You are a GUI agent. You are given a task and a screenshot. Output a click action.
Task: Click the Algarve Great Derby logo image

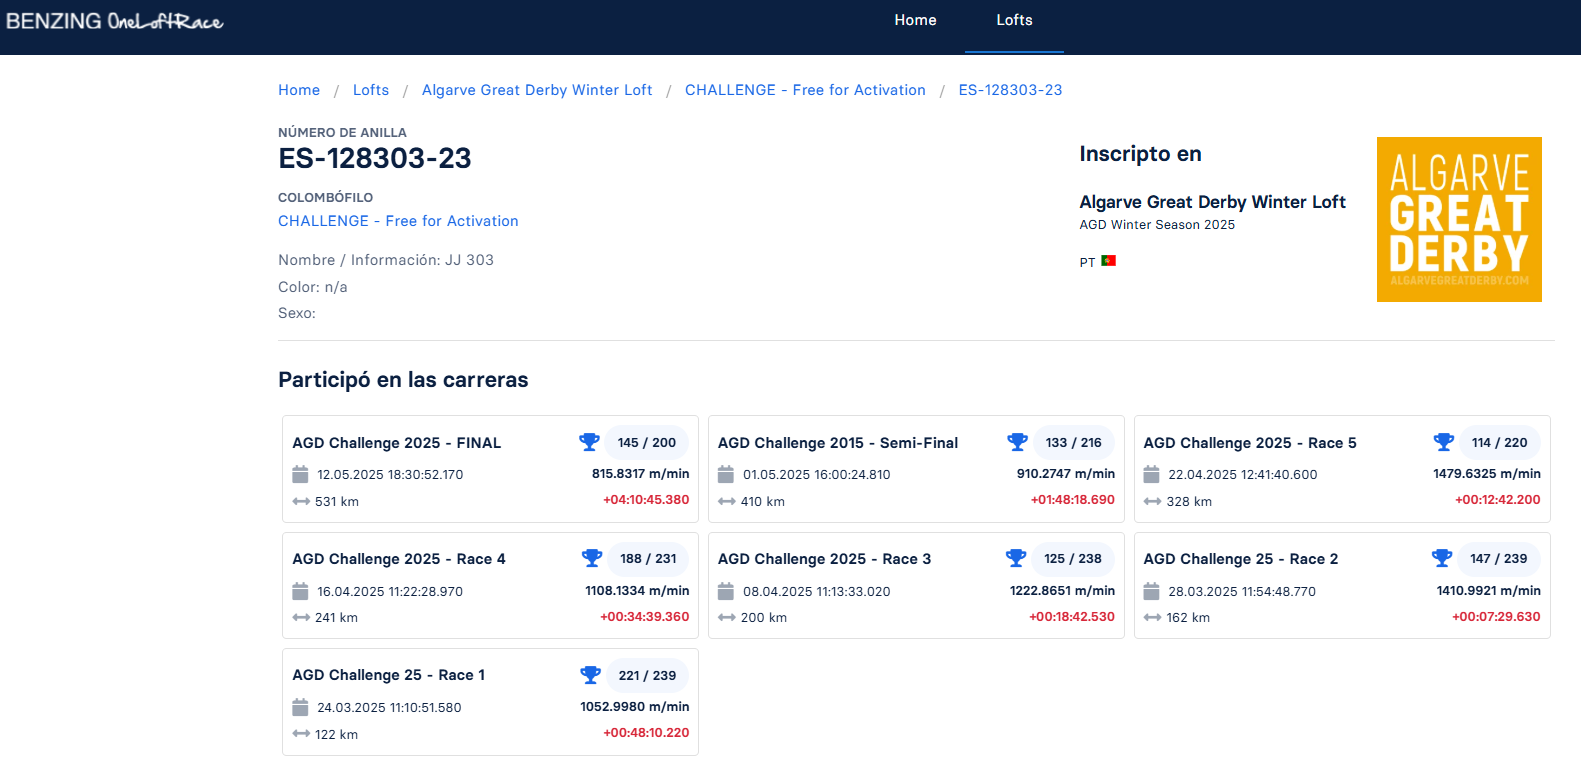tap(1459, 219)
